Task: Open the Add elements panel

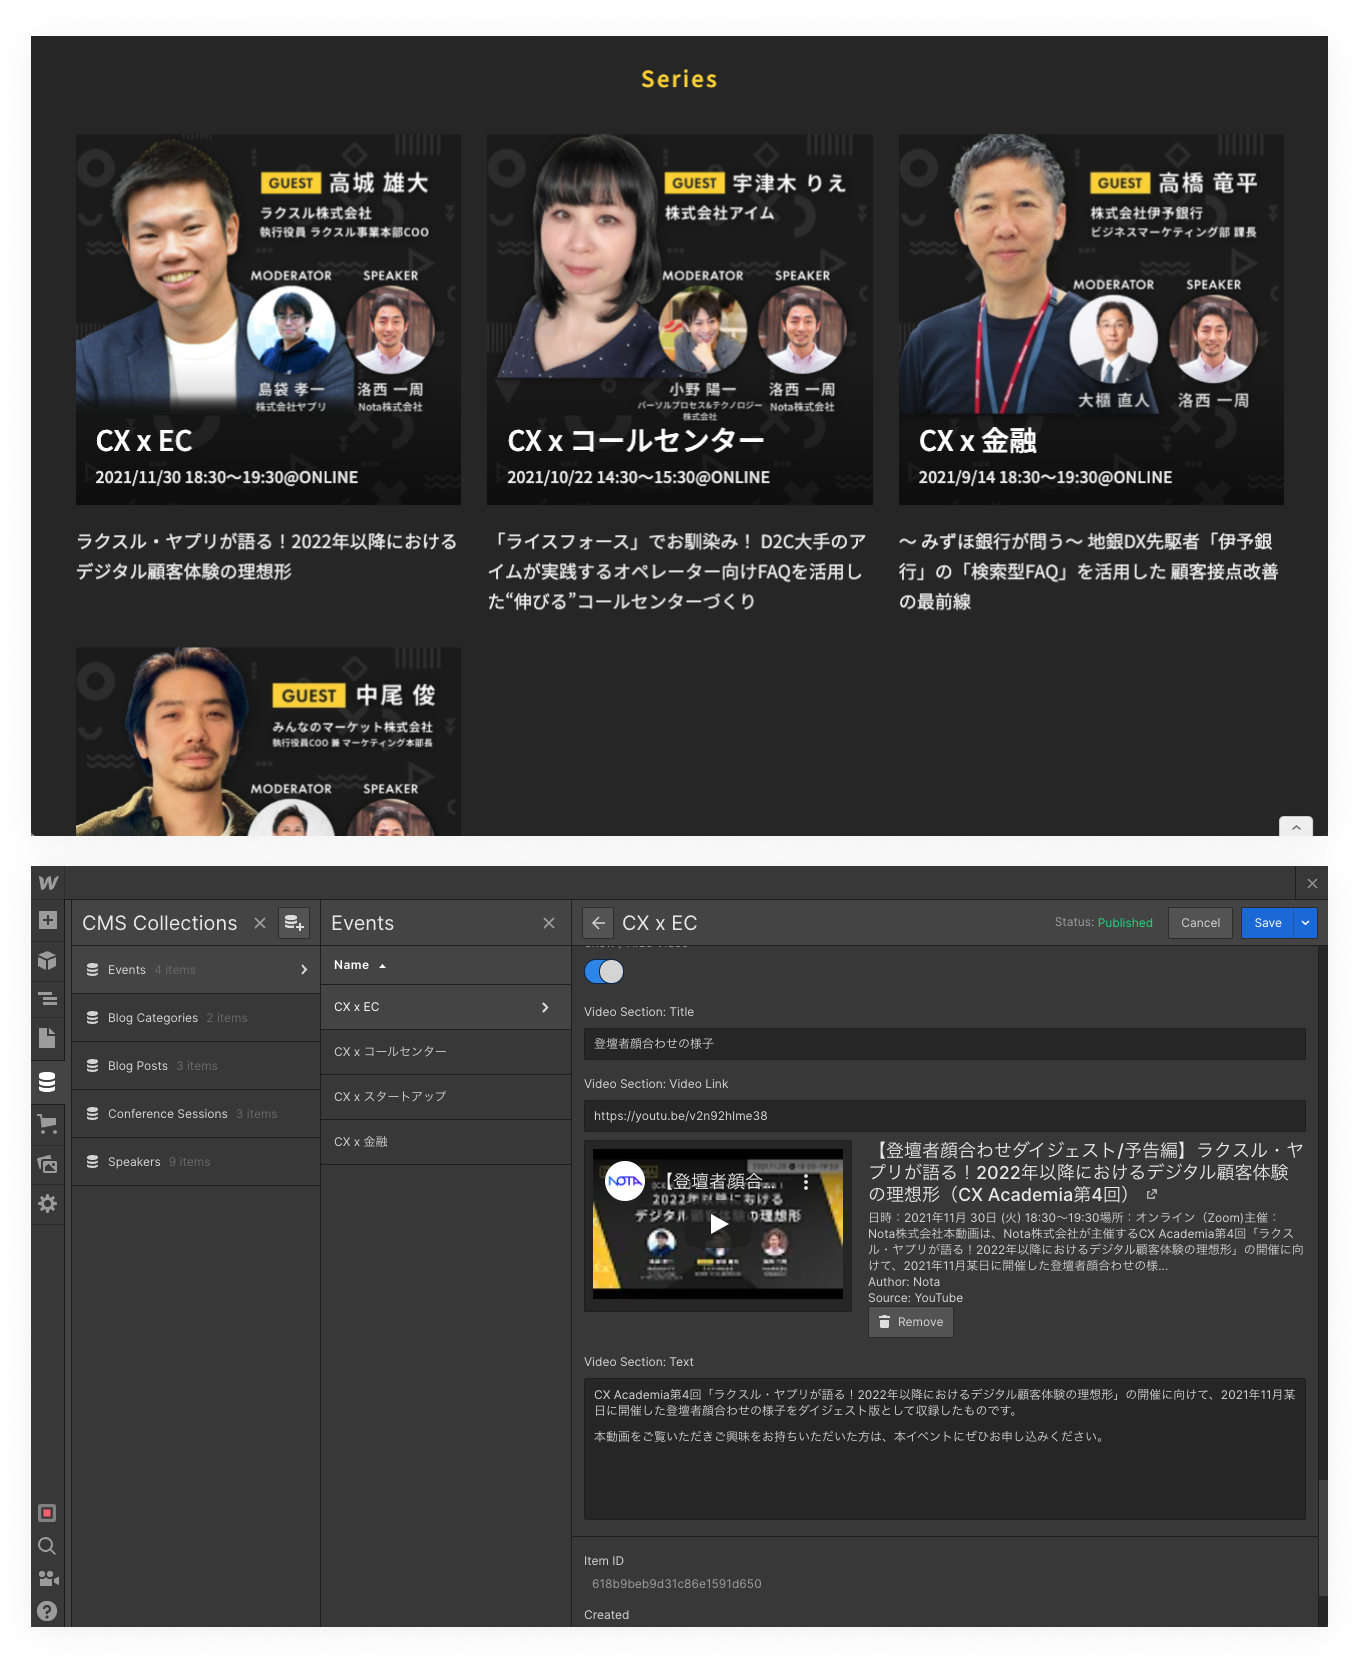Action: pos(47,920)
